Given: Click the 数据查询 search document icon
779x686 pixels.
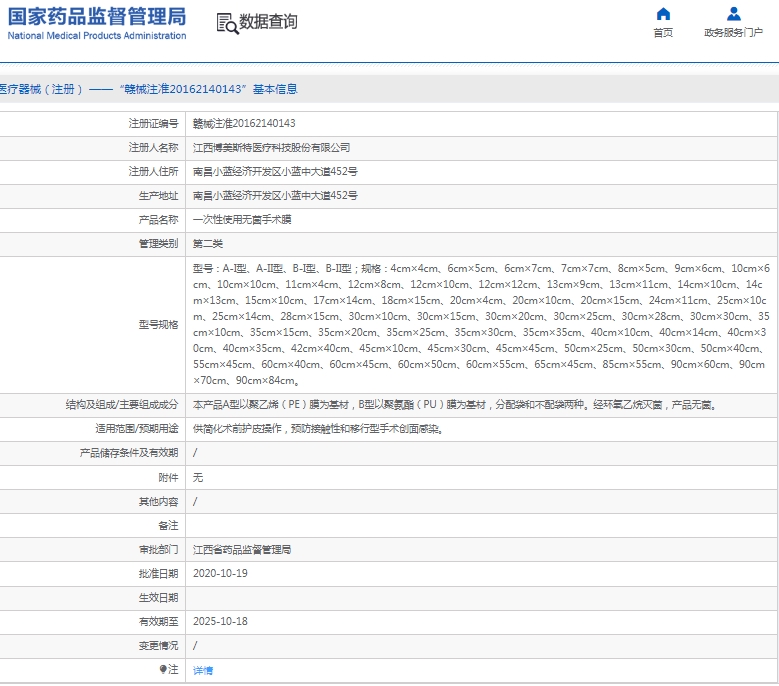Looking at the screenshot, I should point(227,23).
